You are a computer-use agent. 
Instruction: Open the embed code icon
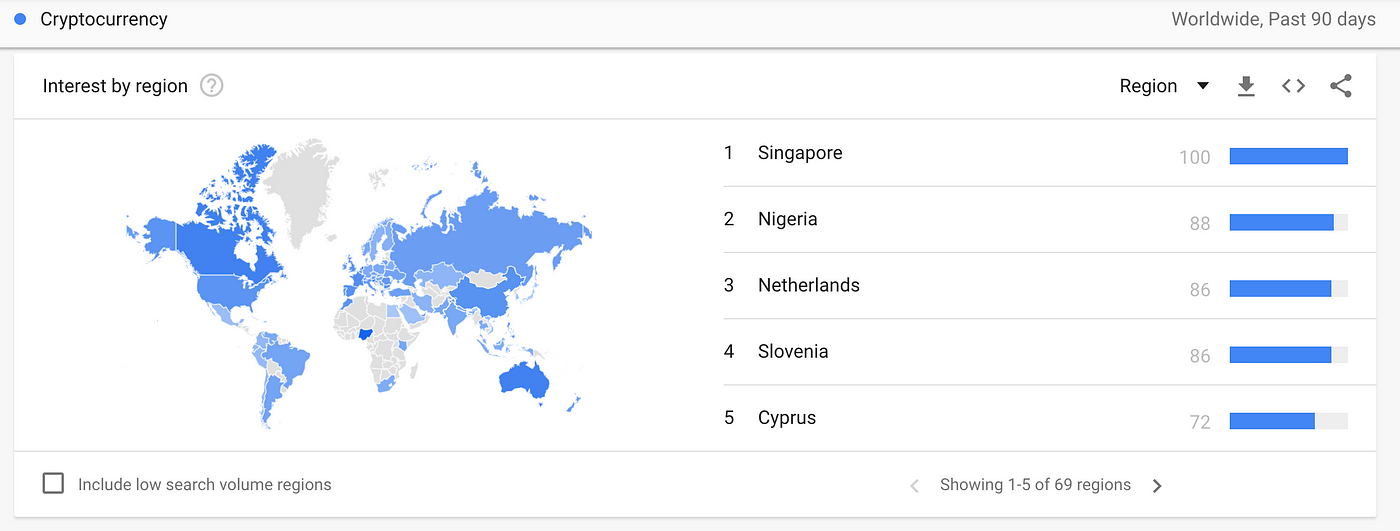pyautogui.click(x=1293, y=86)
